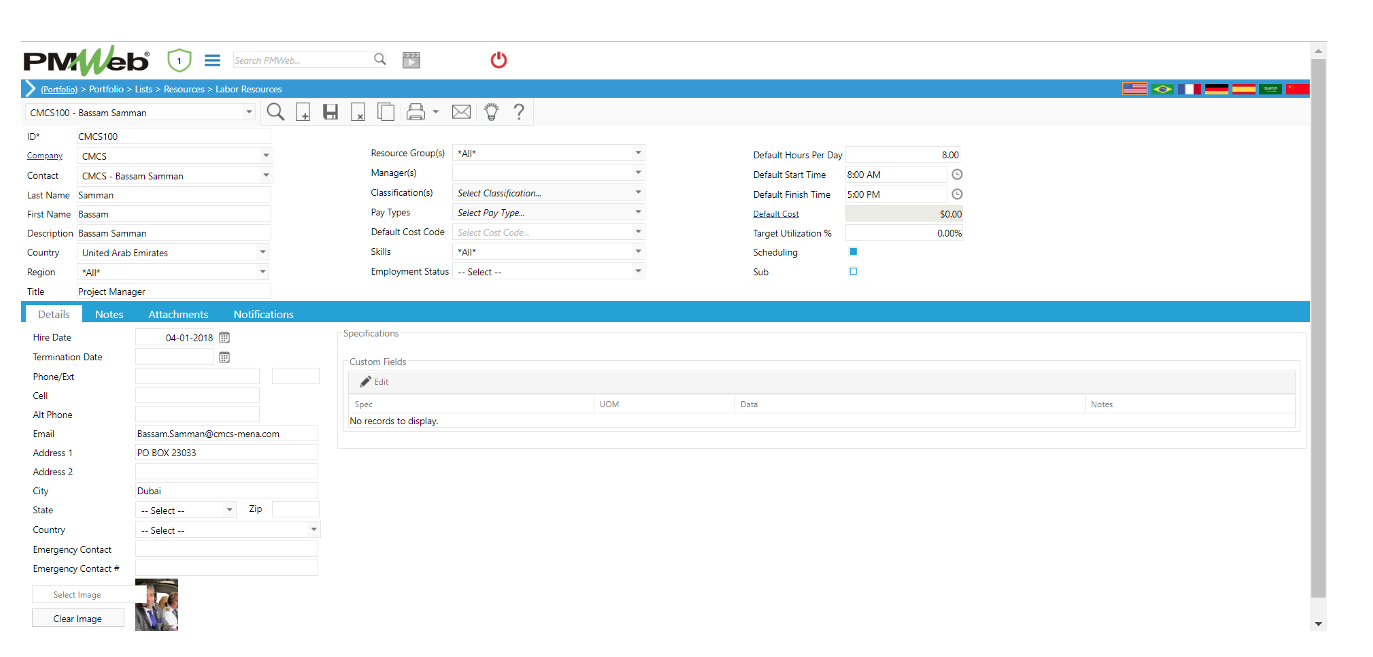Switch language using US flag
The width and height of the screenshot is (1373, 657).
pyautogui.click(x=1135, y=89)
